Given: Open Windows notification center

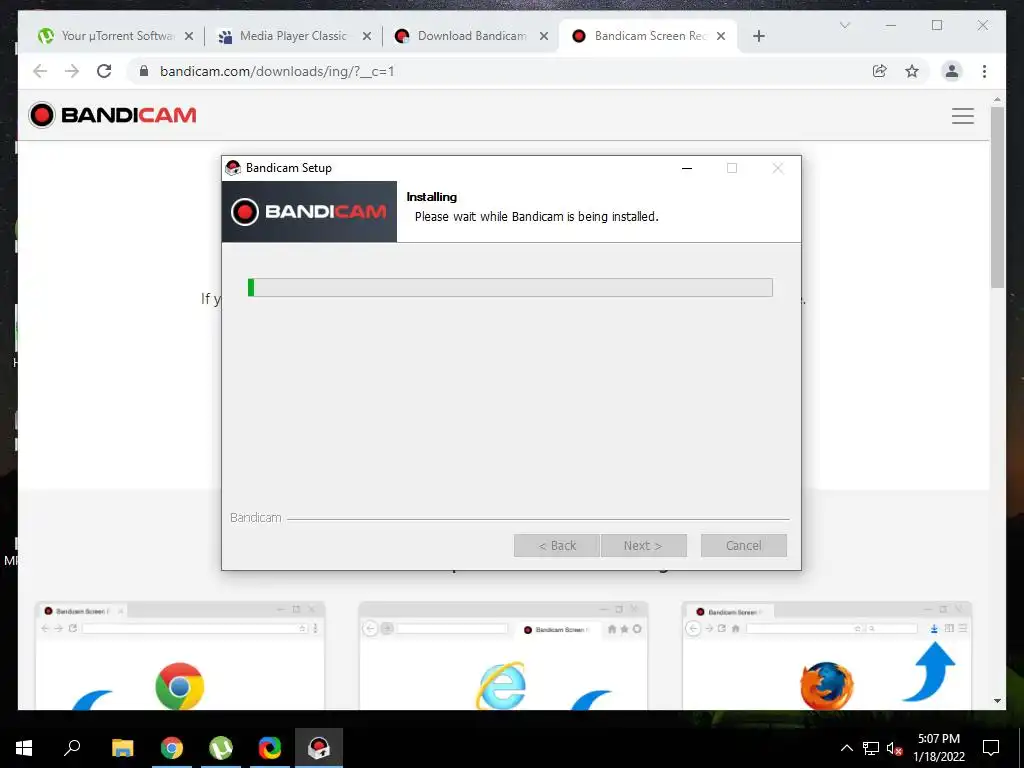Looking at the screenshot, I should 991,748.
